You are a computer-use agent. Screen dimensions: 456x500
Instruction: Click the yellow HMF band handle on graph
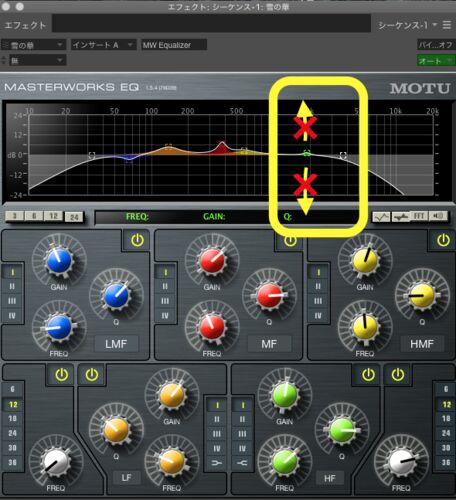pos(244,150)
